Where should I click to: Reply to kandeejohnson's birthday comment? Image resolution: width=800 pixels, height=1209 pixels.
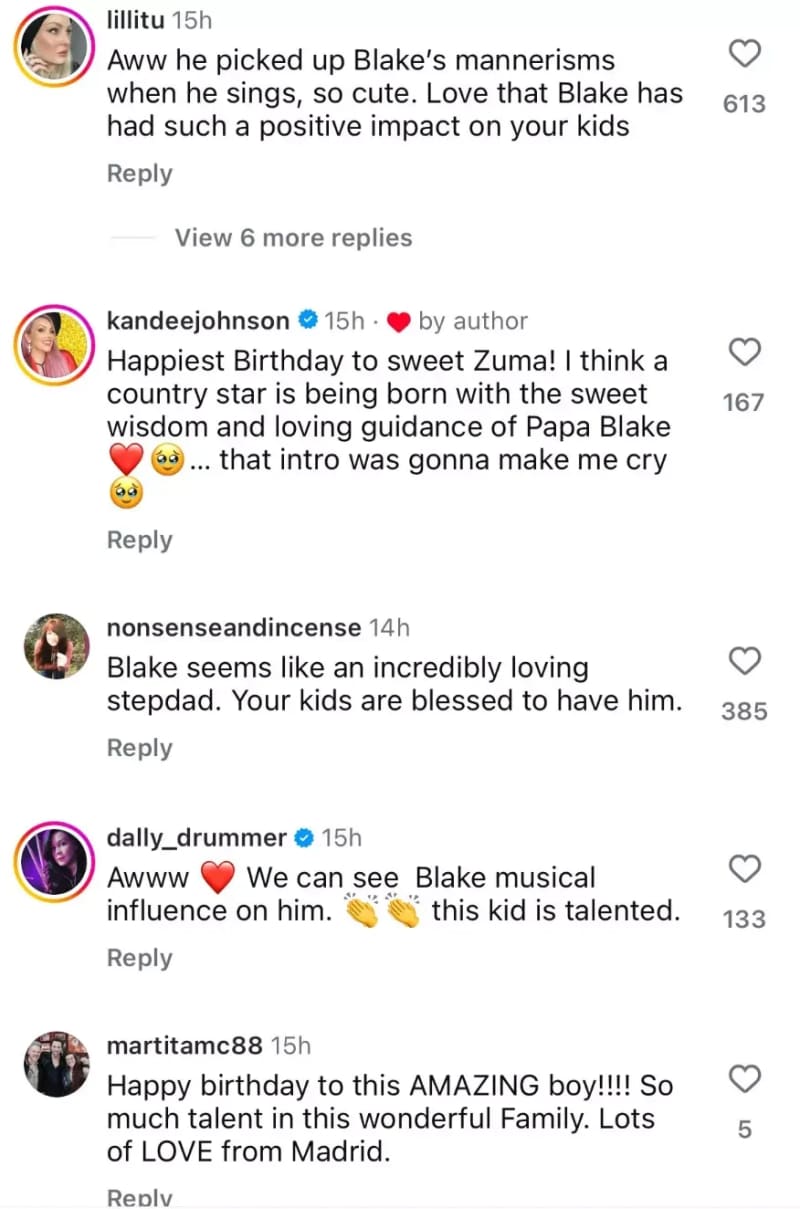point(140,540)
